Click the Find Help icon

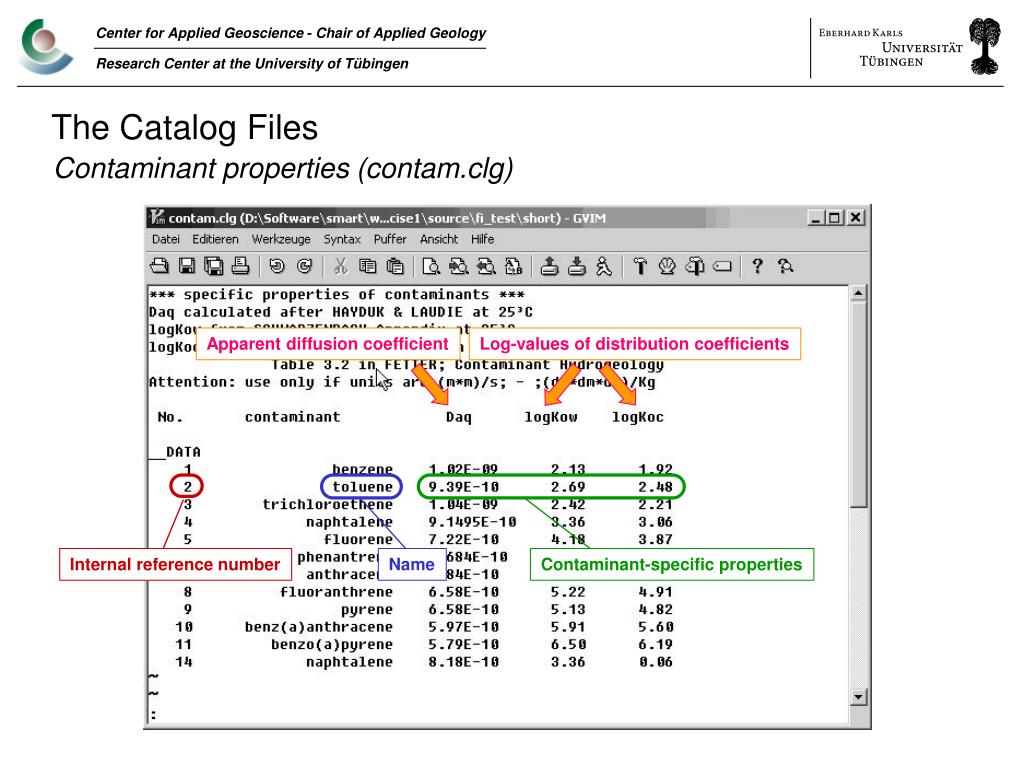(785, 266)
